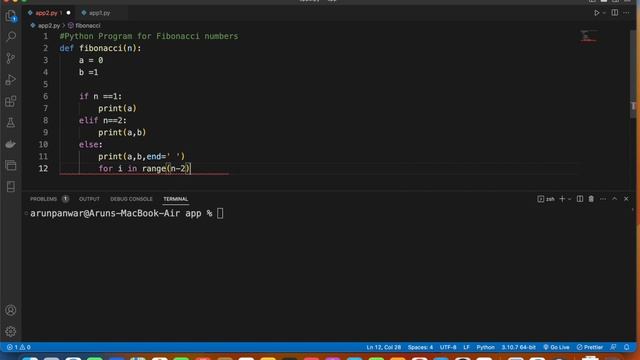The width and height of the screenshot is (640, 360).
Task: Open the Debug Console tab
Action: click(131, 199)
